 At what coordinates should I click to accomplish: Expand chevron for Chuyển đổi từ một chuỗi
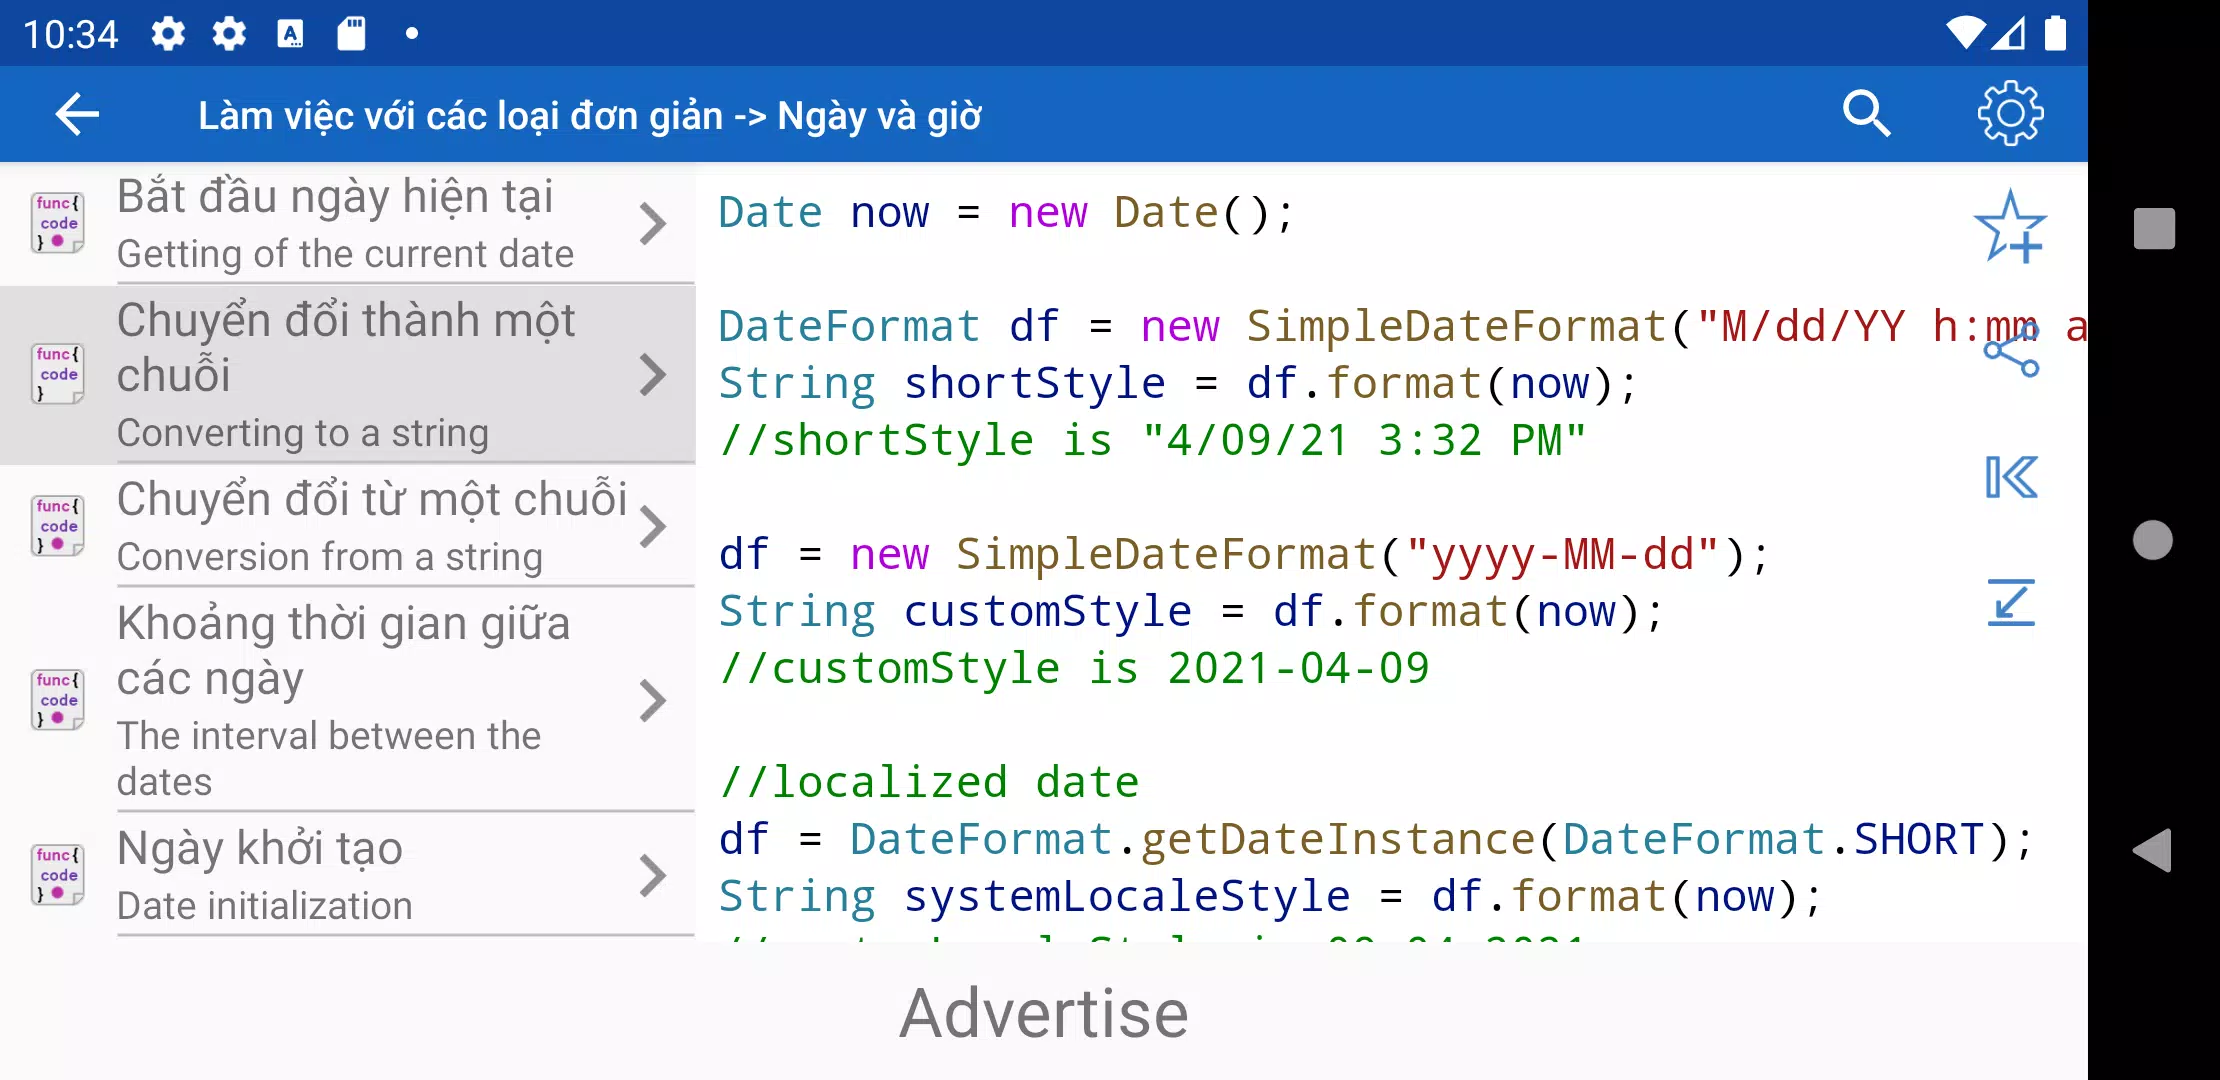(653, 527)
